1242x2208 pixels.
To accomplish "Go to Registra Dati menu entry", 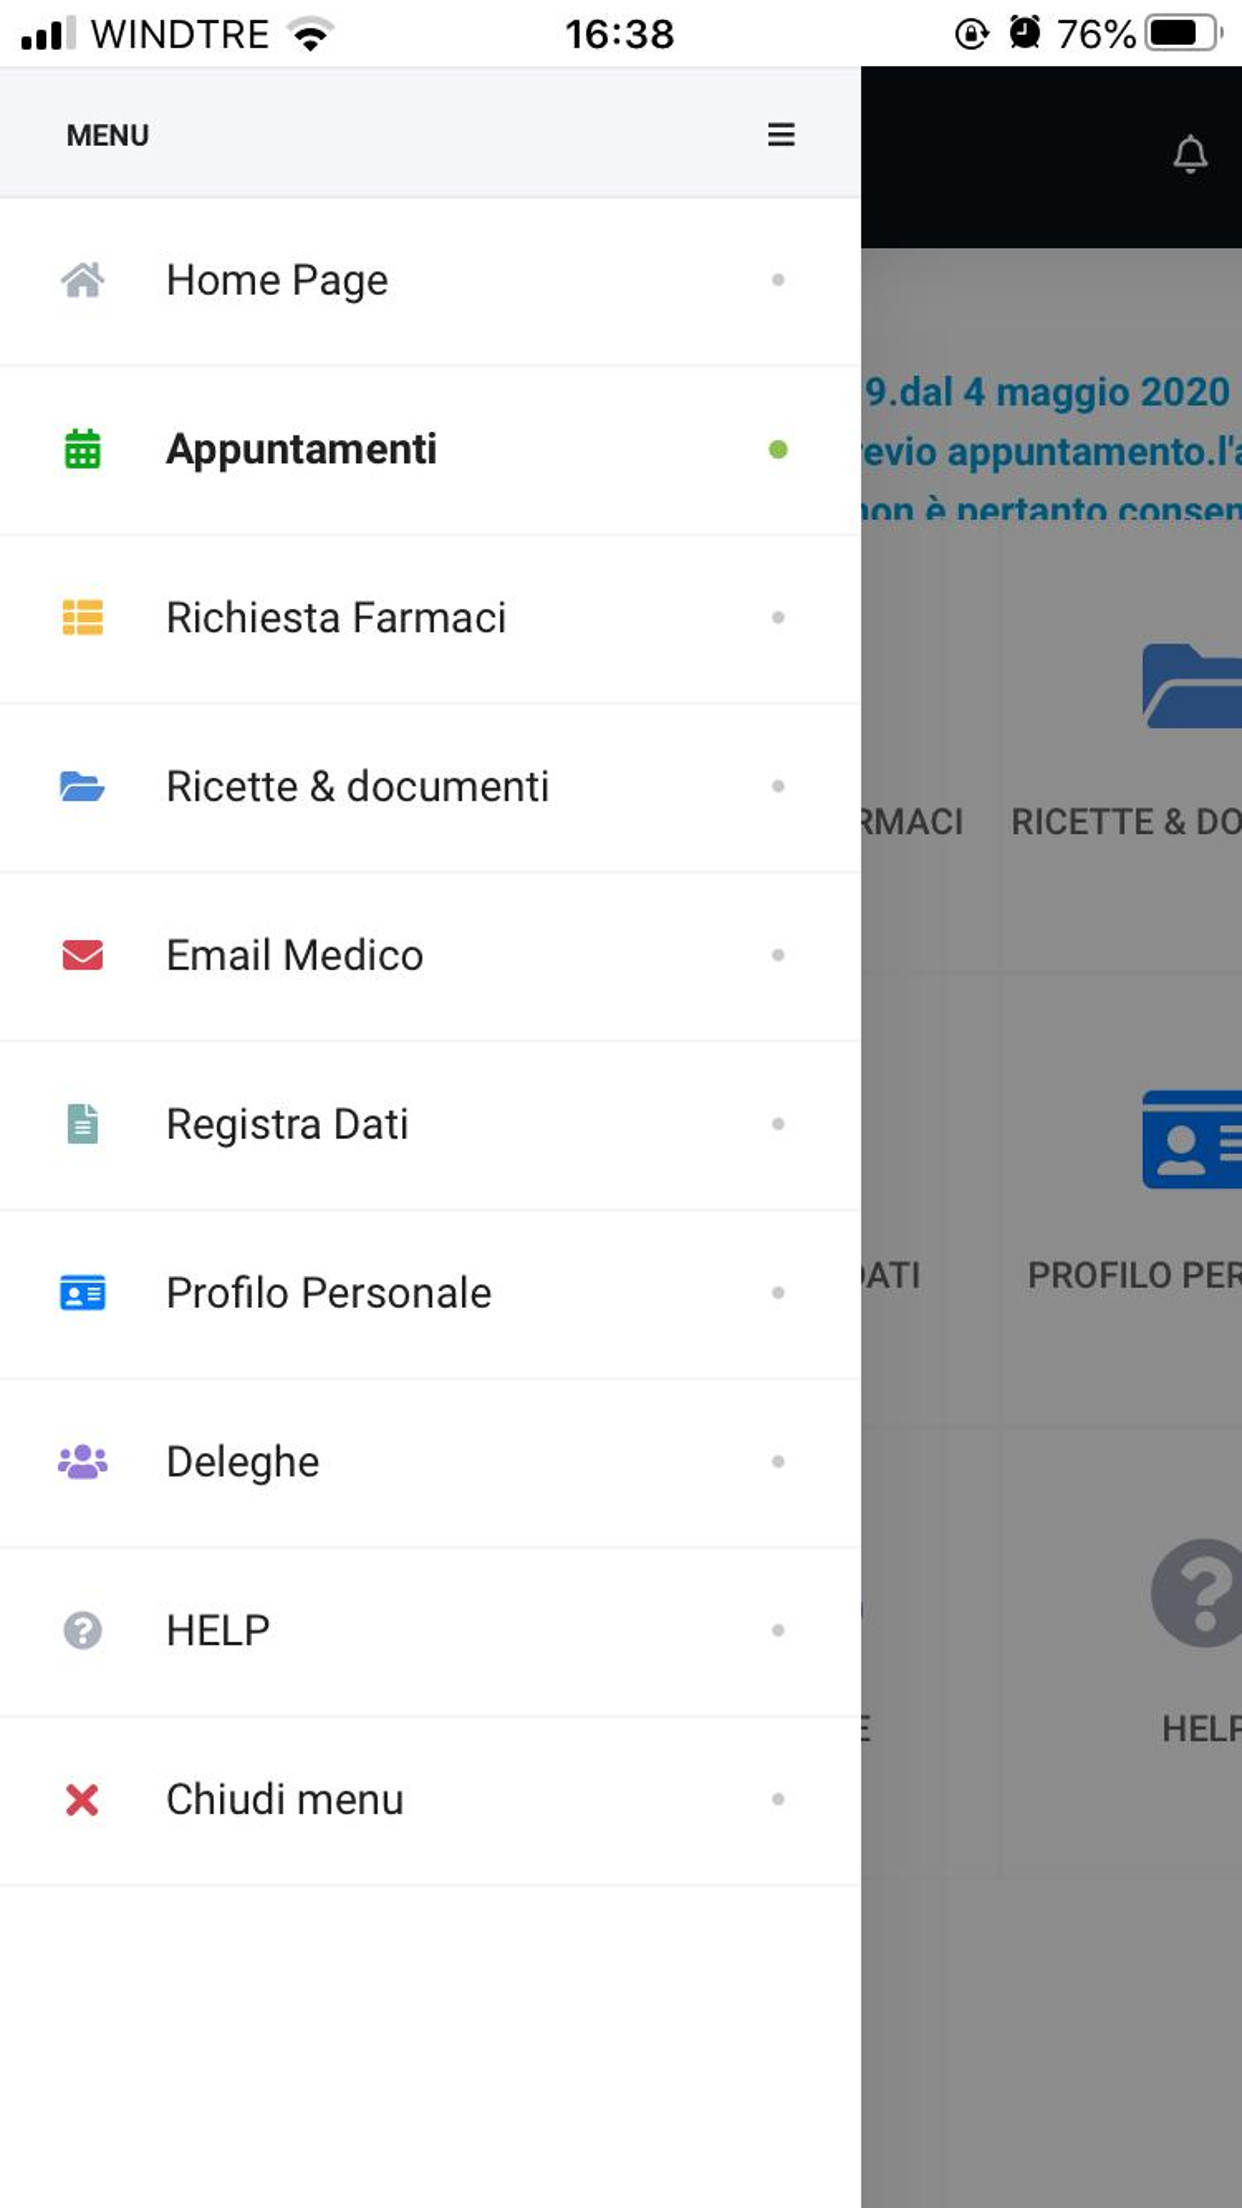I will coord(287,1124).
